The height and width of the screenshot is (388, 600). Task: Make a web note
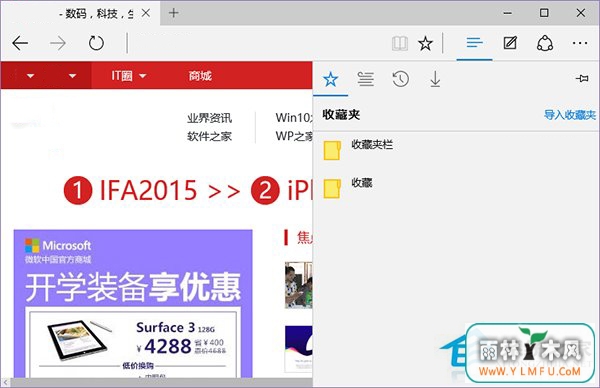(x=510, y=43)
